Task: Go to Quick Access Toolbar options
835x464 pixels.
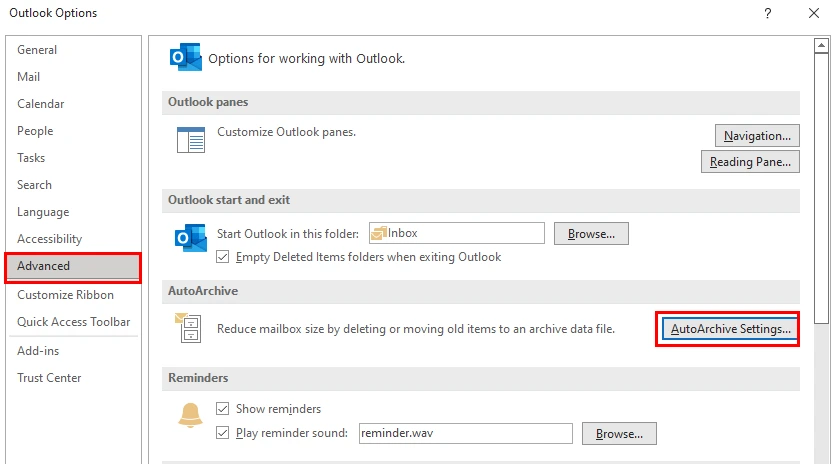Action: coord(73,322)
